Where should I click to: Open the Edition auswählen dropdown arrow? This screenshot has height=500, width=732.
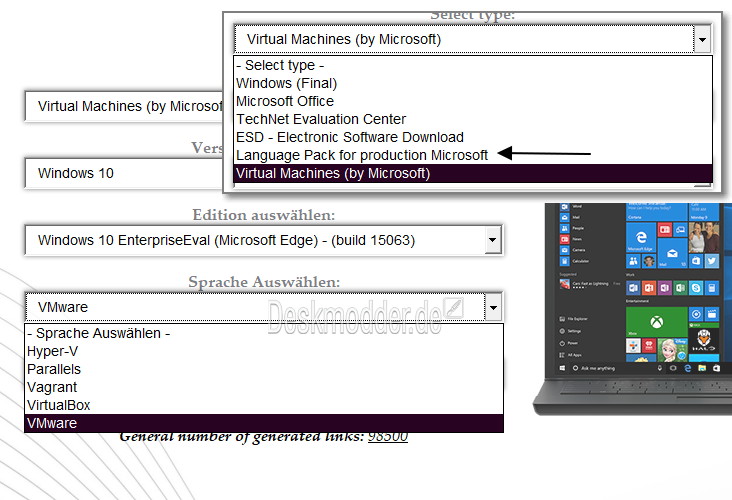point(491,240)
